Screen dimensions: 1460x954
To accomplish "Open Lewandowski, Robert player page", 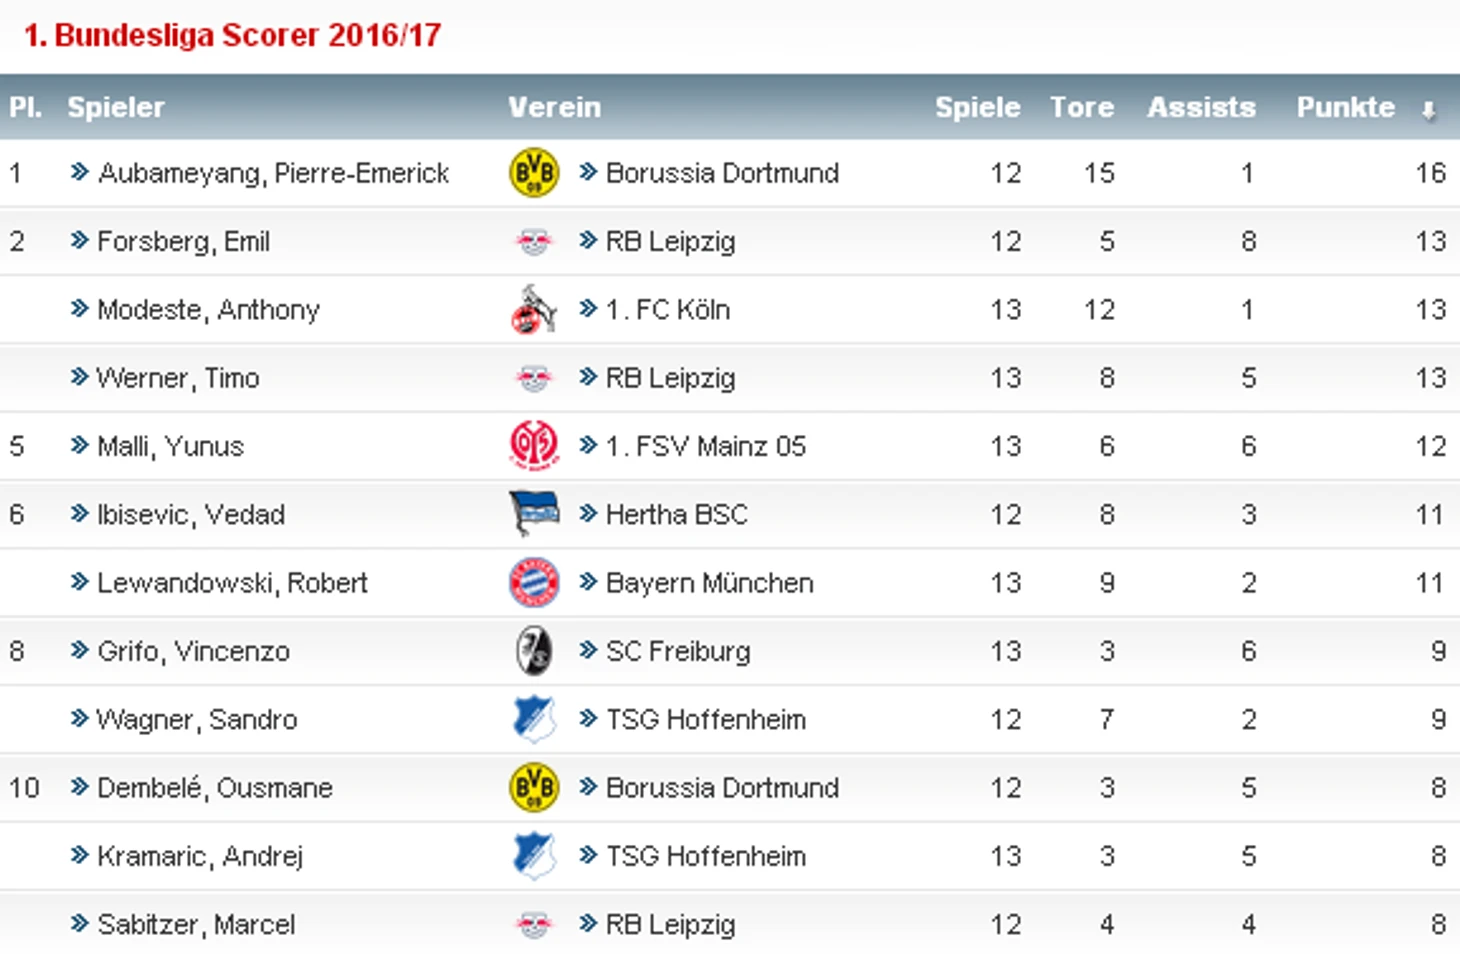I will (x=232, y=583).
